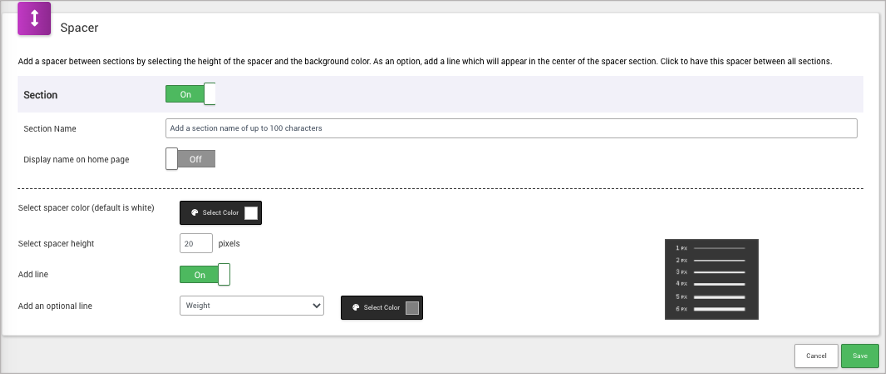Click the line weight preview image
Image resolution: width=886 pixels, height=374 pixels.
[712, 279]
